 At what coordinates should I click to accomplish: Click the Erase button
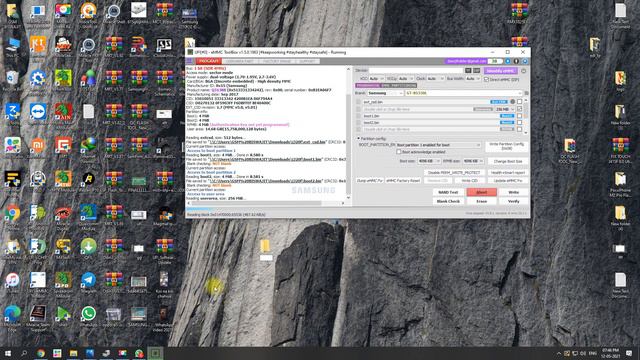pos(482,201)
